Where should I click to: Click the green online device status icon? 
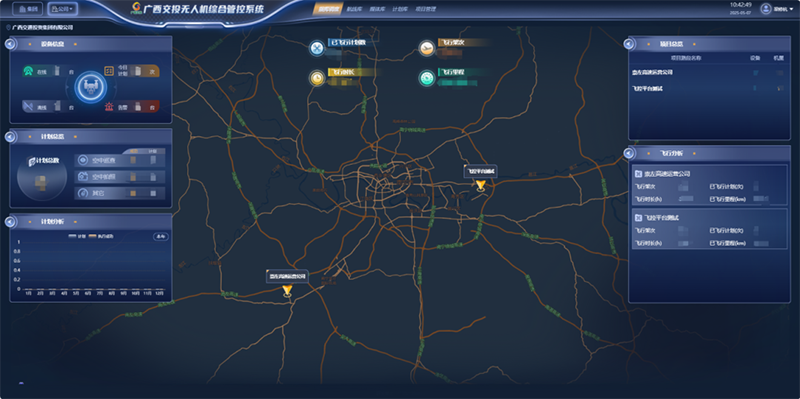click(28, 72)
